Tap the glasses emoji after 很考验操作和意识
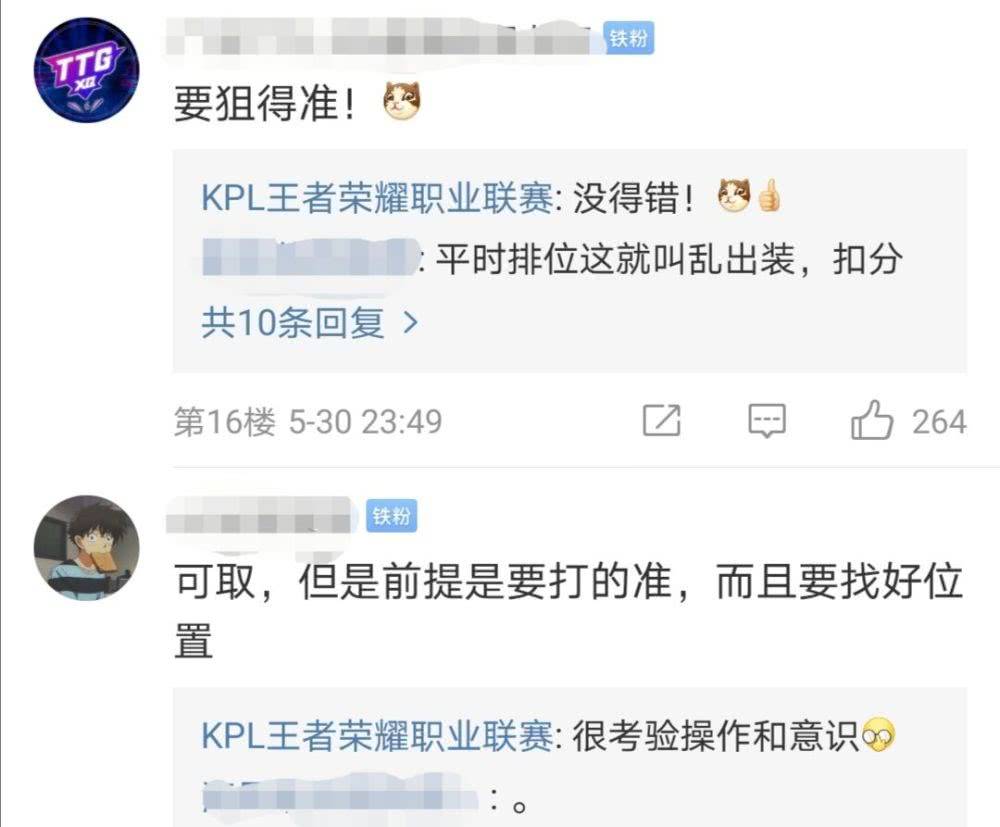 878,735
